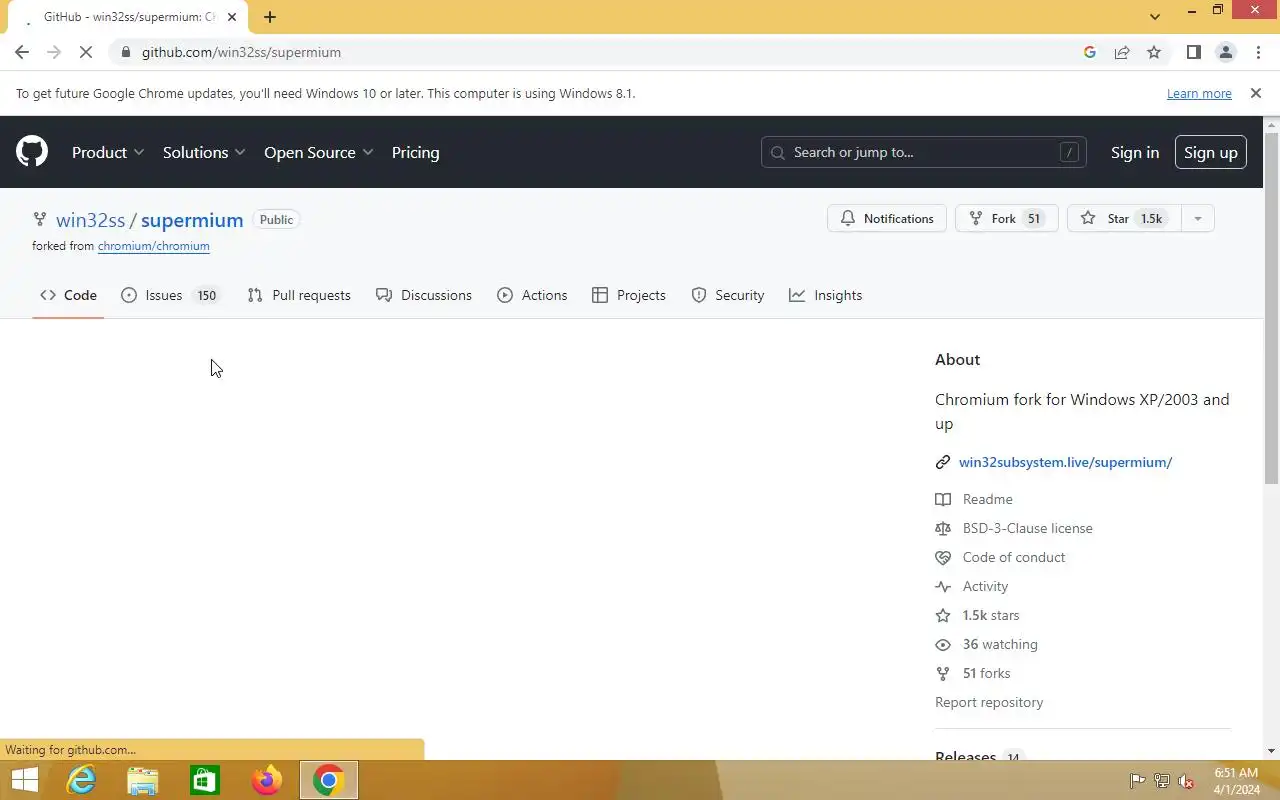Star the supermium repository

click(x=1124, y=219)
